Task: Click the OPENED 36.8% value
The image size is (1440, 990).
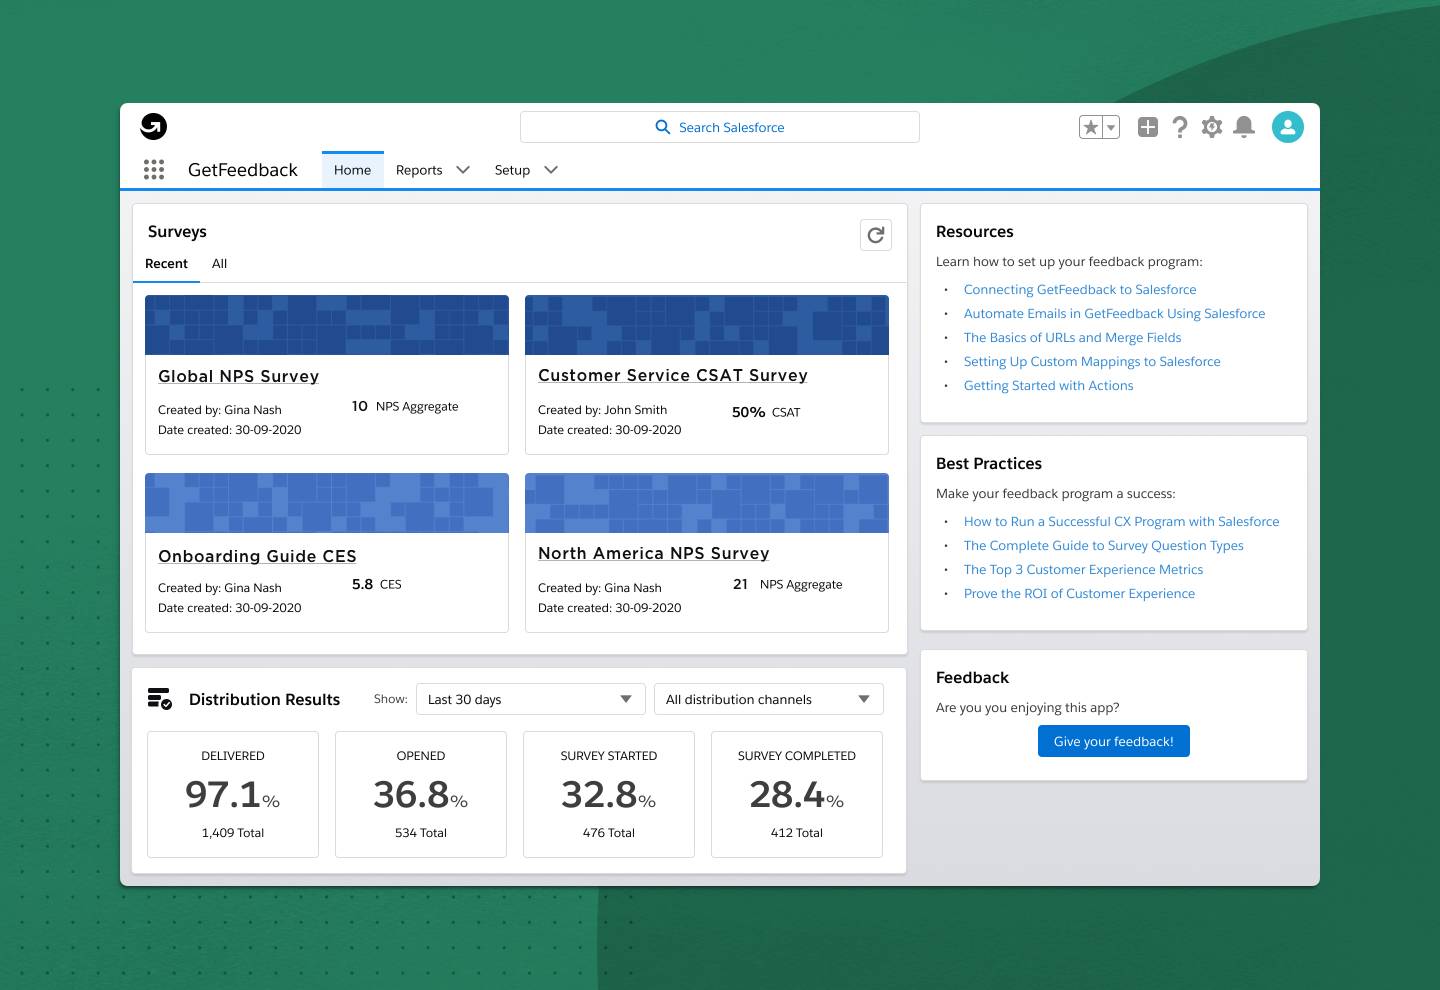Action: 421,794
